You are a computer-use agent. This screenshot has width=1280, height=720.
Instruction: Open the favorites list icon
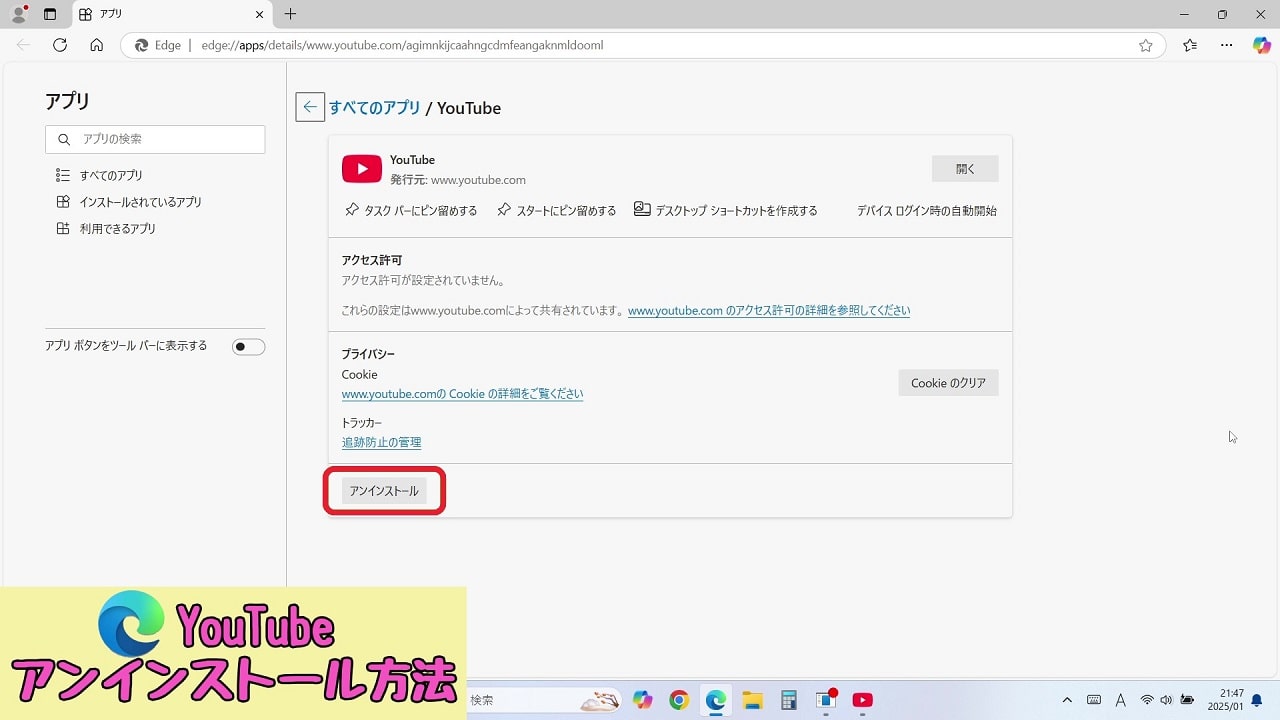tap(1190, 45)
